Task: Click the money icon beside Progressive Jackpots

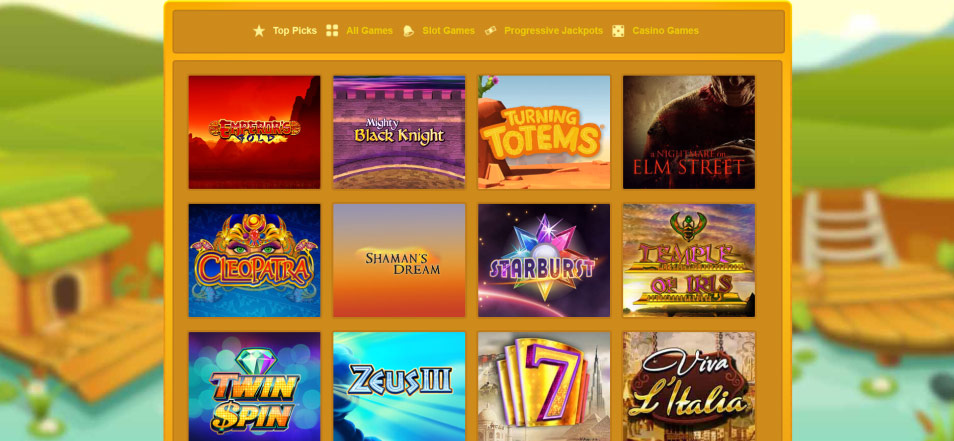Action: point(490,30)
